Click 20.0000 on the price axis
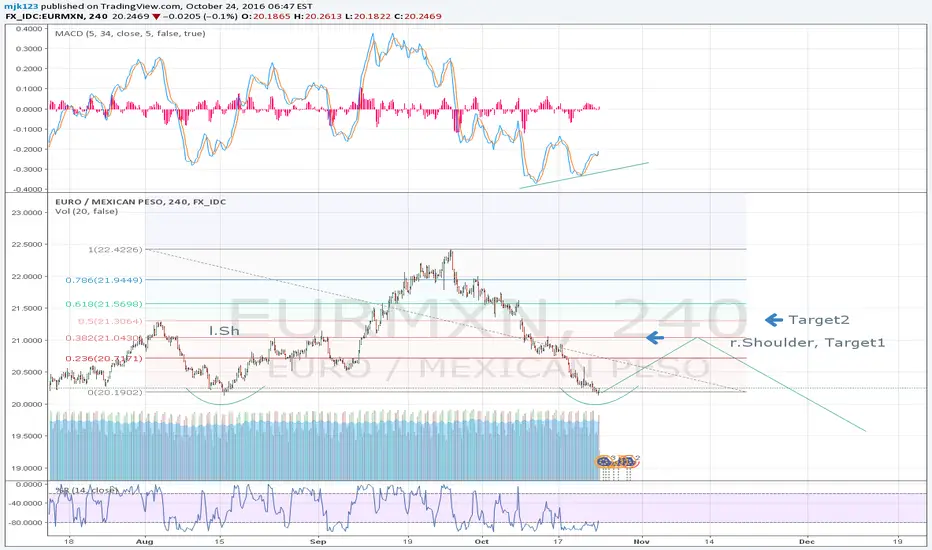The width and height of the screenshot is (932, 550). tap(27, 404)
